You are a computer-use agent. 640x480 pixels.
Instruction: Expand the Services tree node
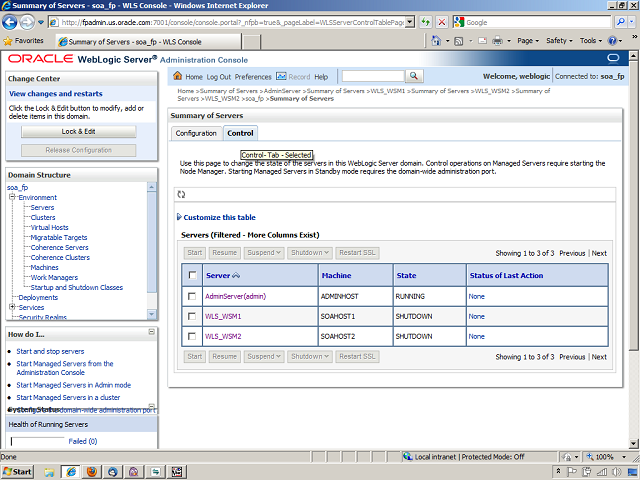tap(12, 307)
